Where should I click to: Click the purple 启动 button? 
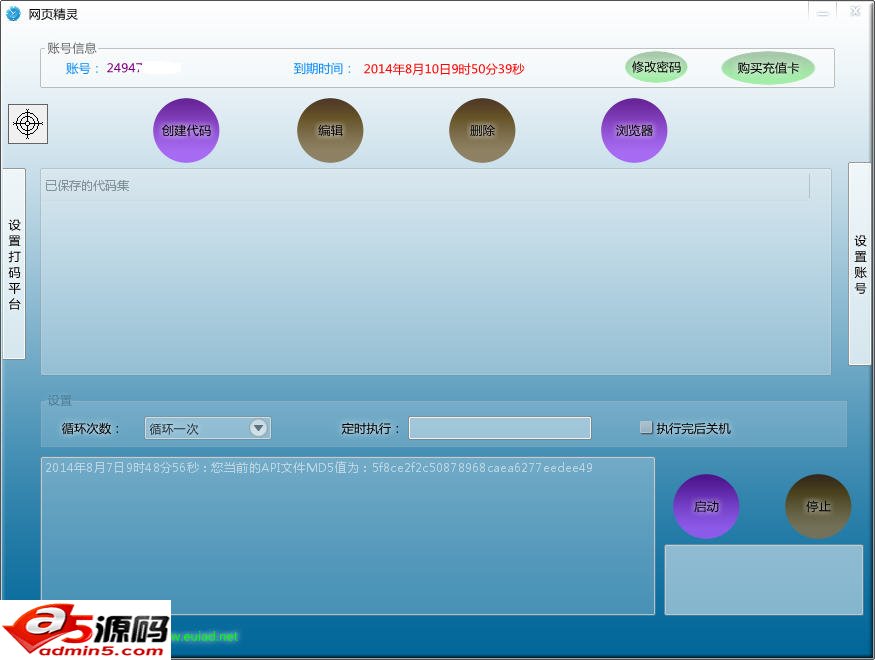(706, 507)
